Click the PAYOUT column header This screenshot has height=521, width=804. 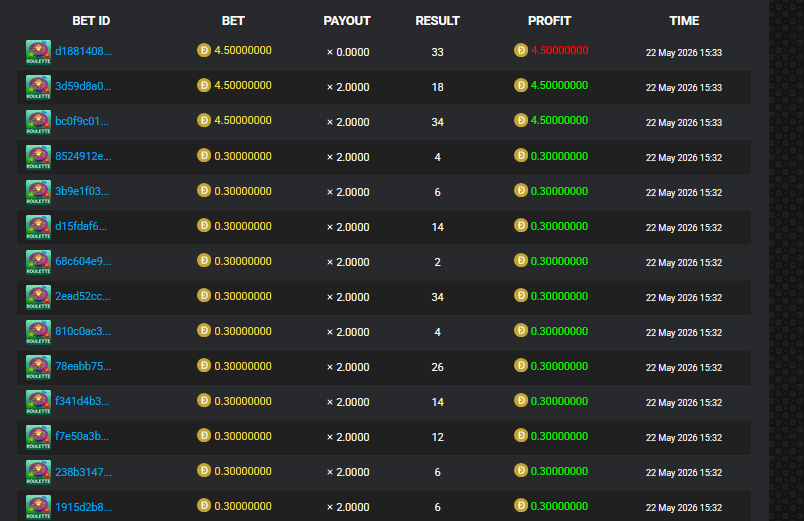pyautogui.click(x=347, y=21)
